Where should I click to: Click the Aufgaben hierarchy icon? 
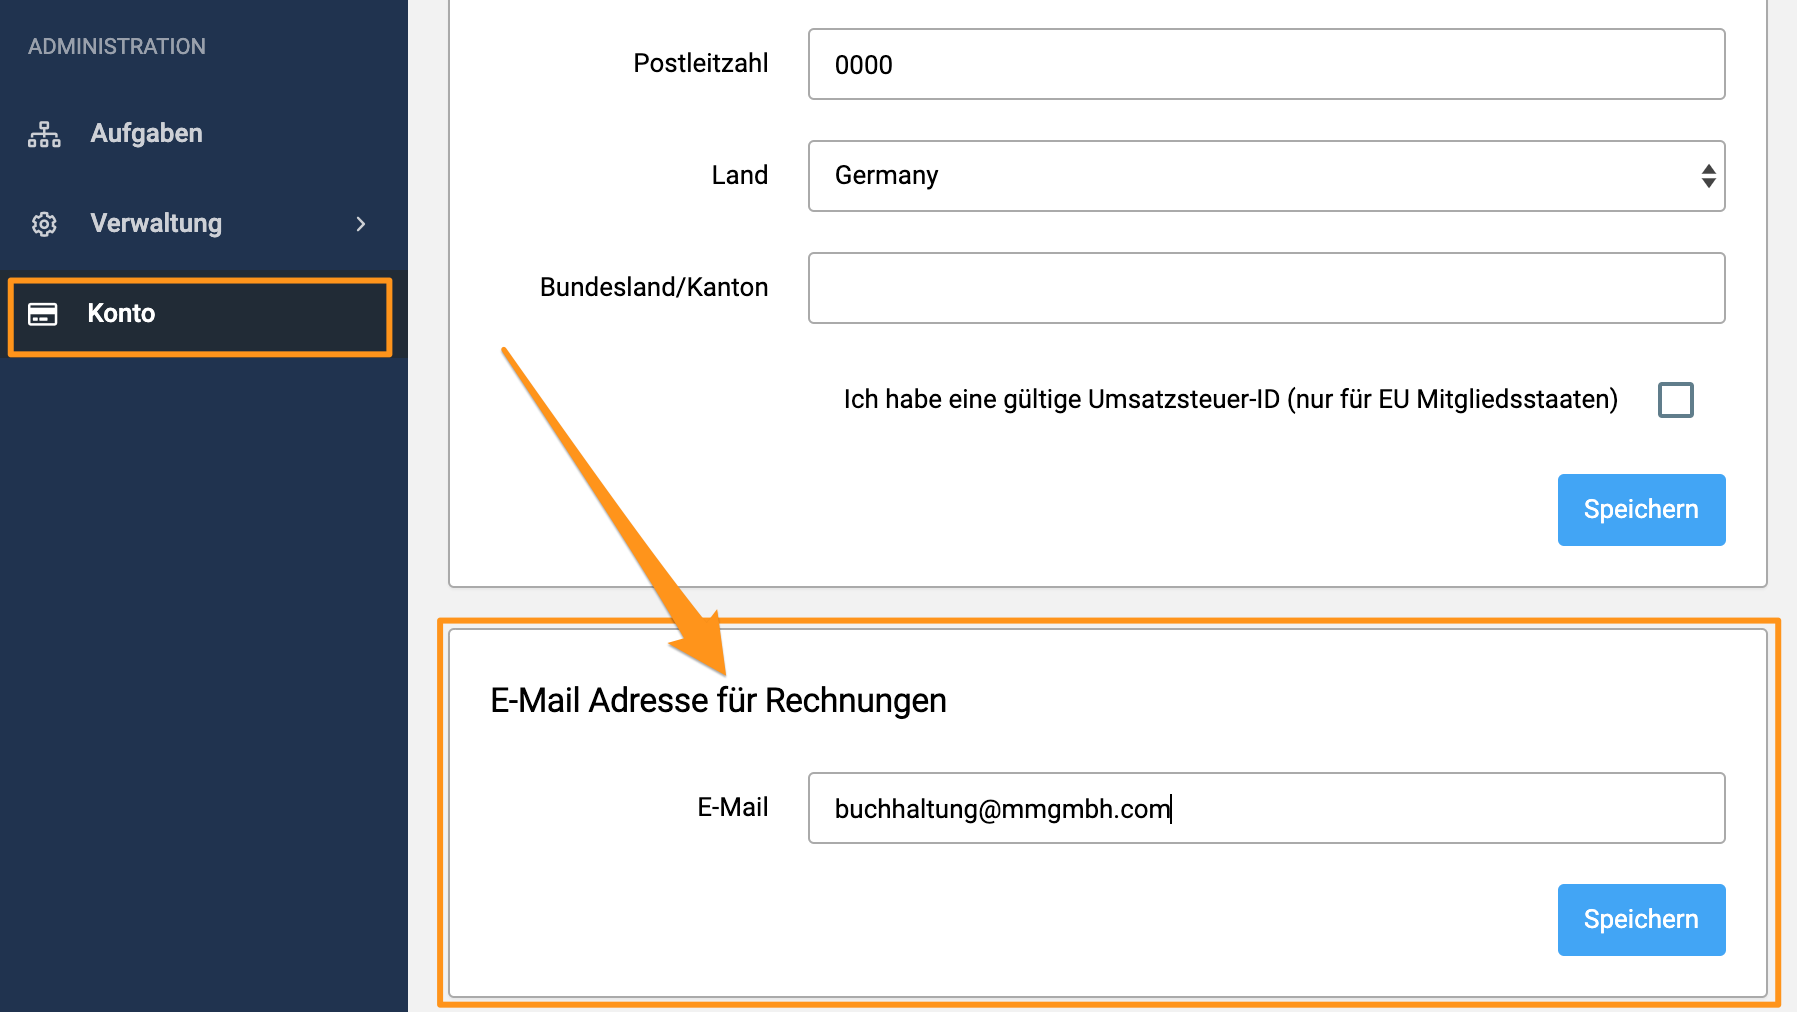coord(44,134)
